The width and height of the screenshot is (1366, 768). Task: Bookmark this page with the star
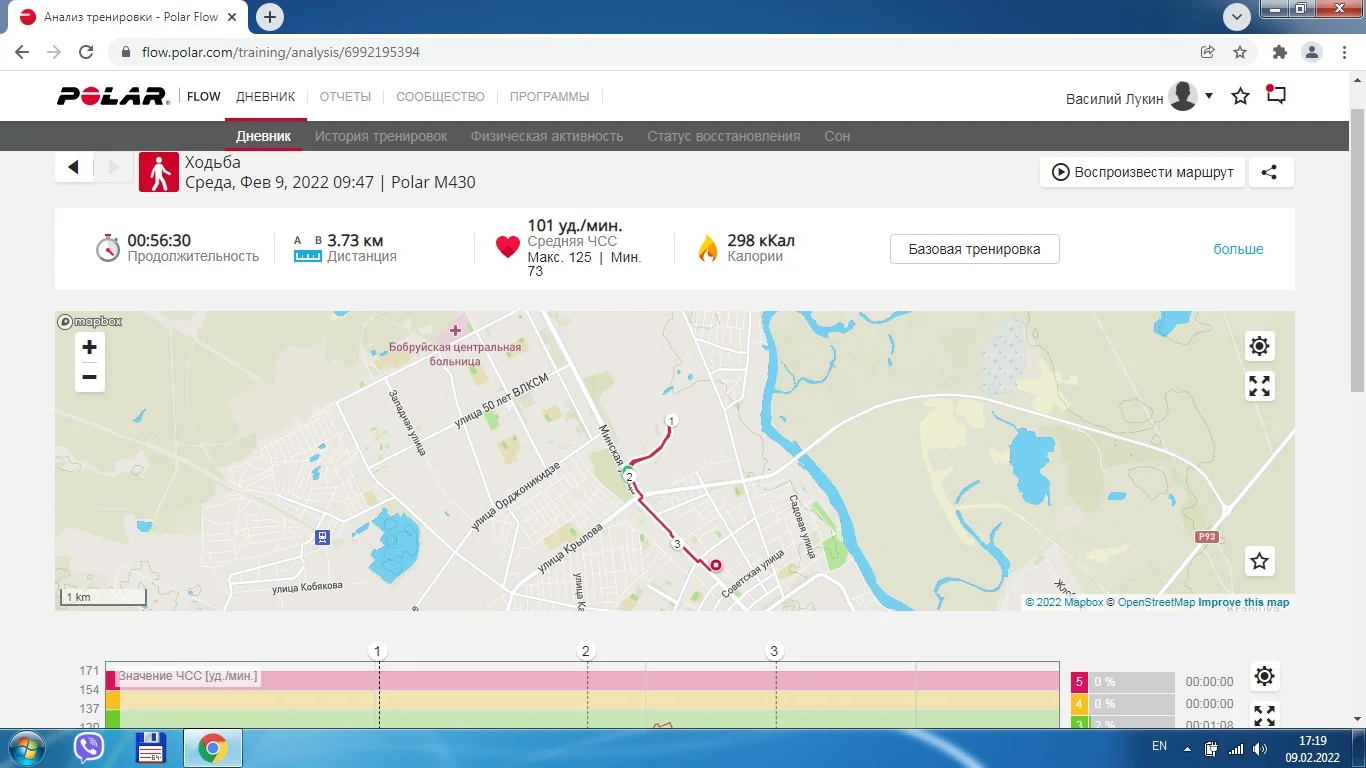[1240, 52]
